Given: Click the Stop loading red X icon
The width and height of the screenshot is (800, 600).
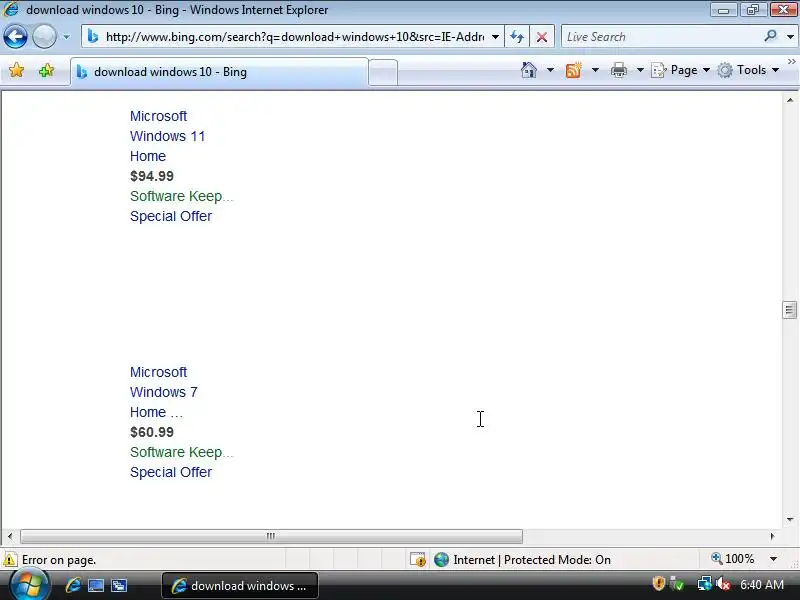Looking at the screenshot, I should pyautogui.click(x=542, y=37).
